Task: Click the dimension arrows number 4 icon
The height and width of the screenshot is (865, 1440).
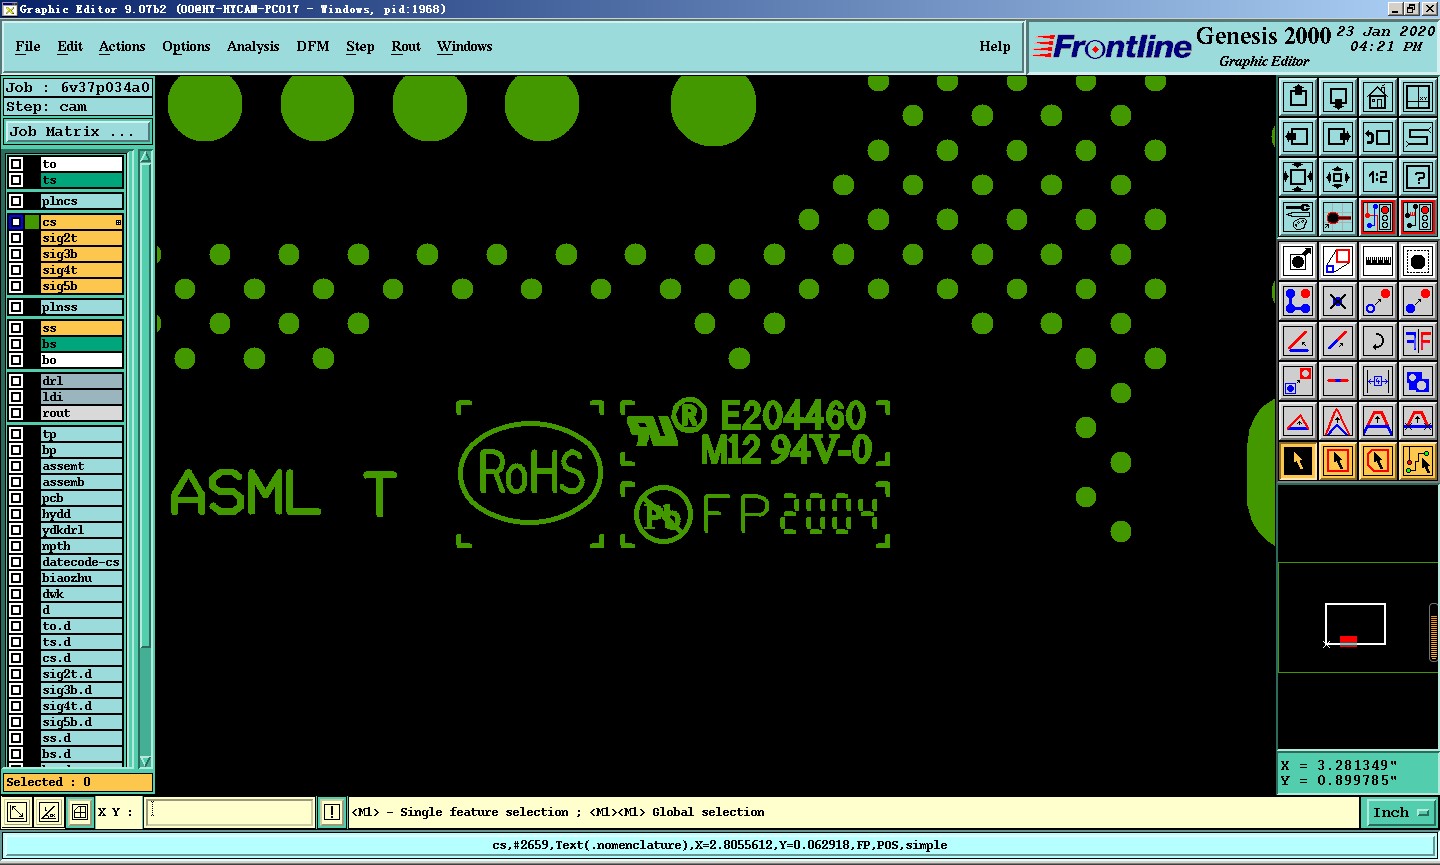Action: click(1378, 382)
